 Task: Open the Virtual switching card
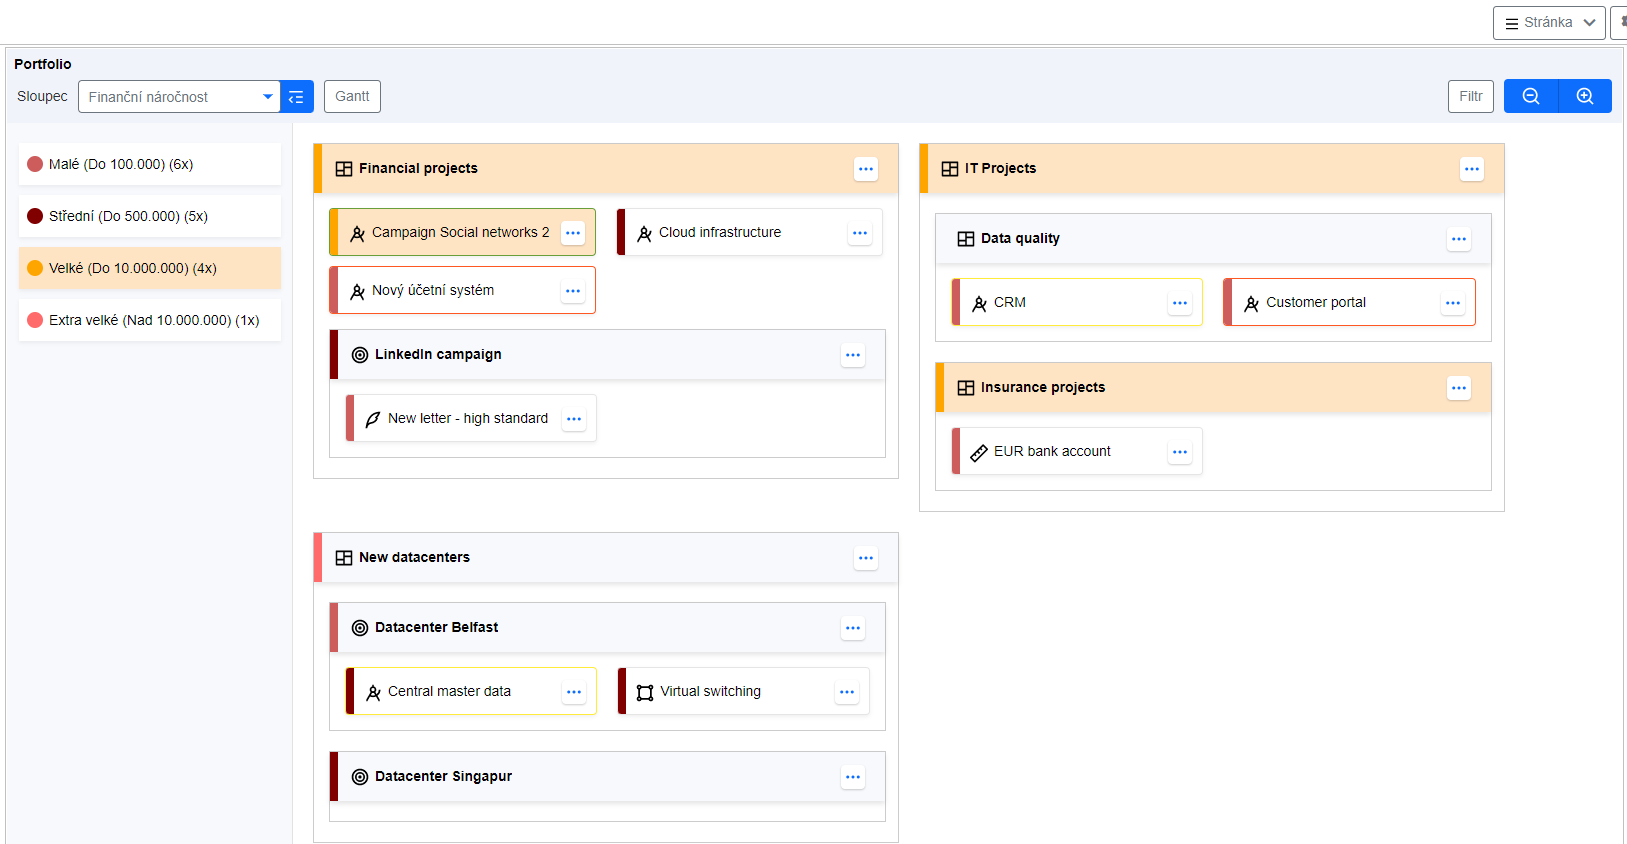pyautogui.click(x=744, y=691)
